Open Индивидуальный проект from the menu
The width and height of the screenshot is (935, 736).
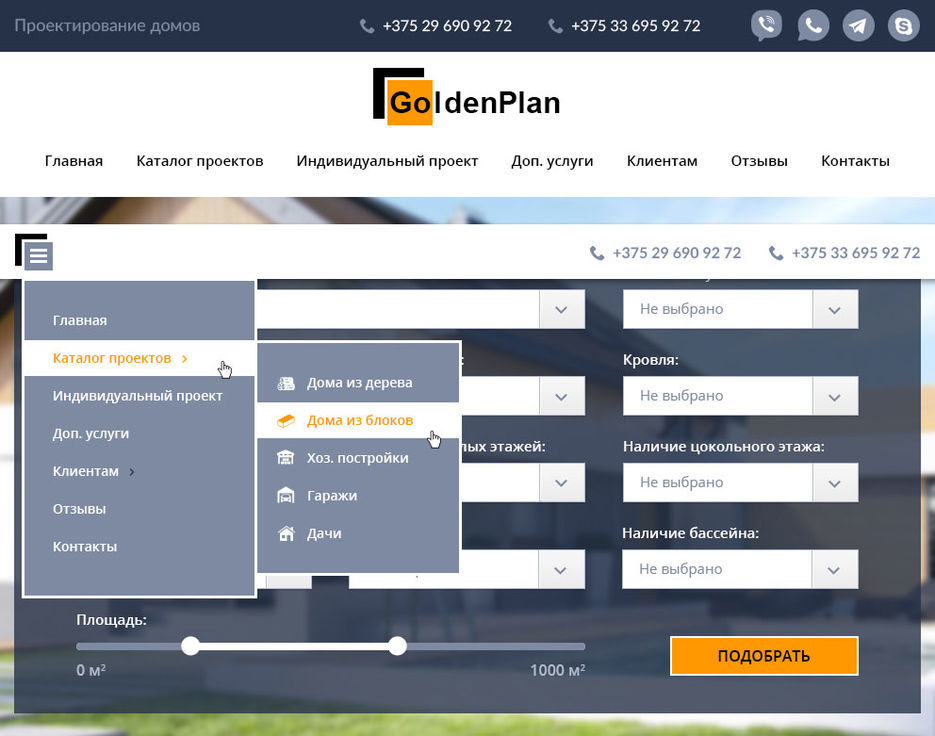coord(137,395)
